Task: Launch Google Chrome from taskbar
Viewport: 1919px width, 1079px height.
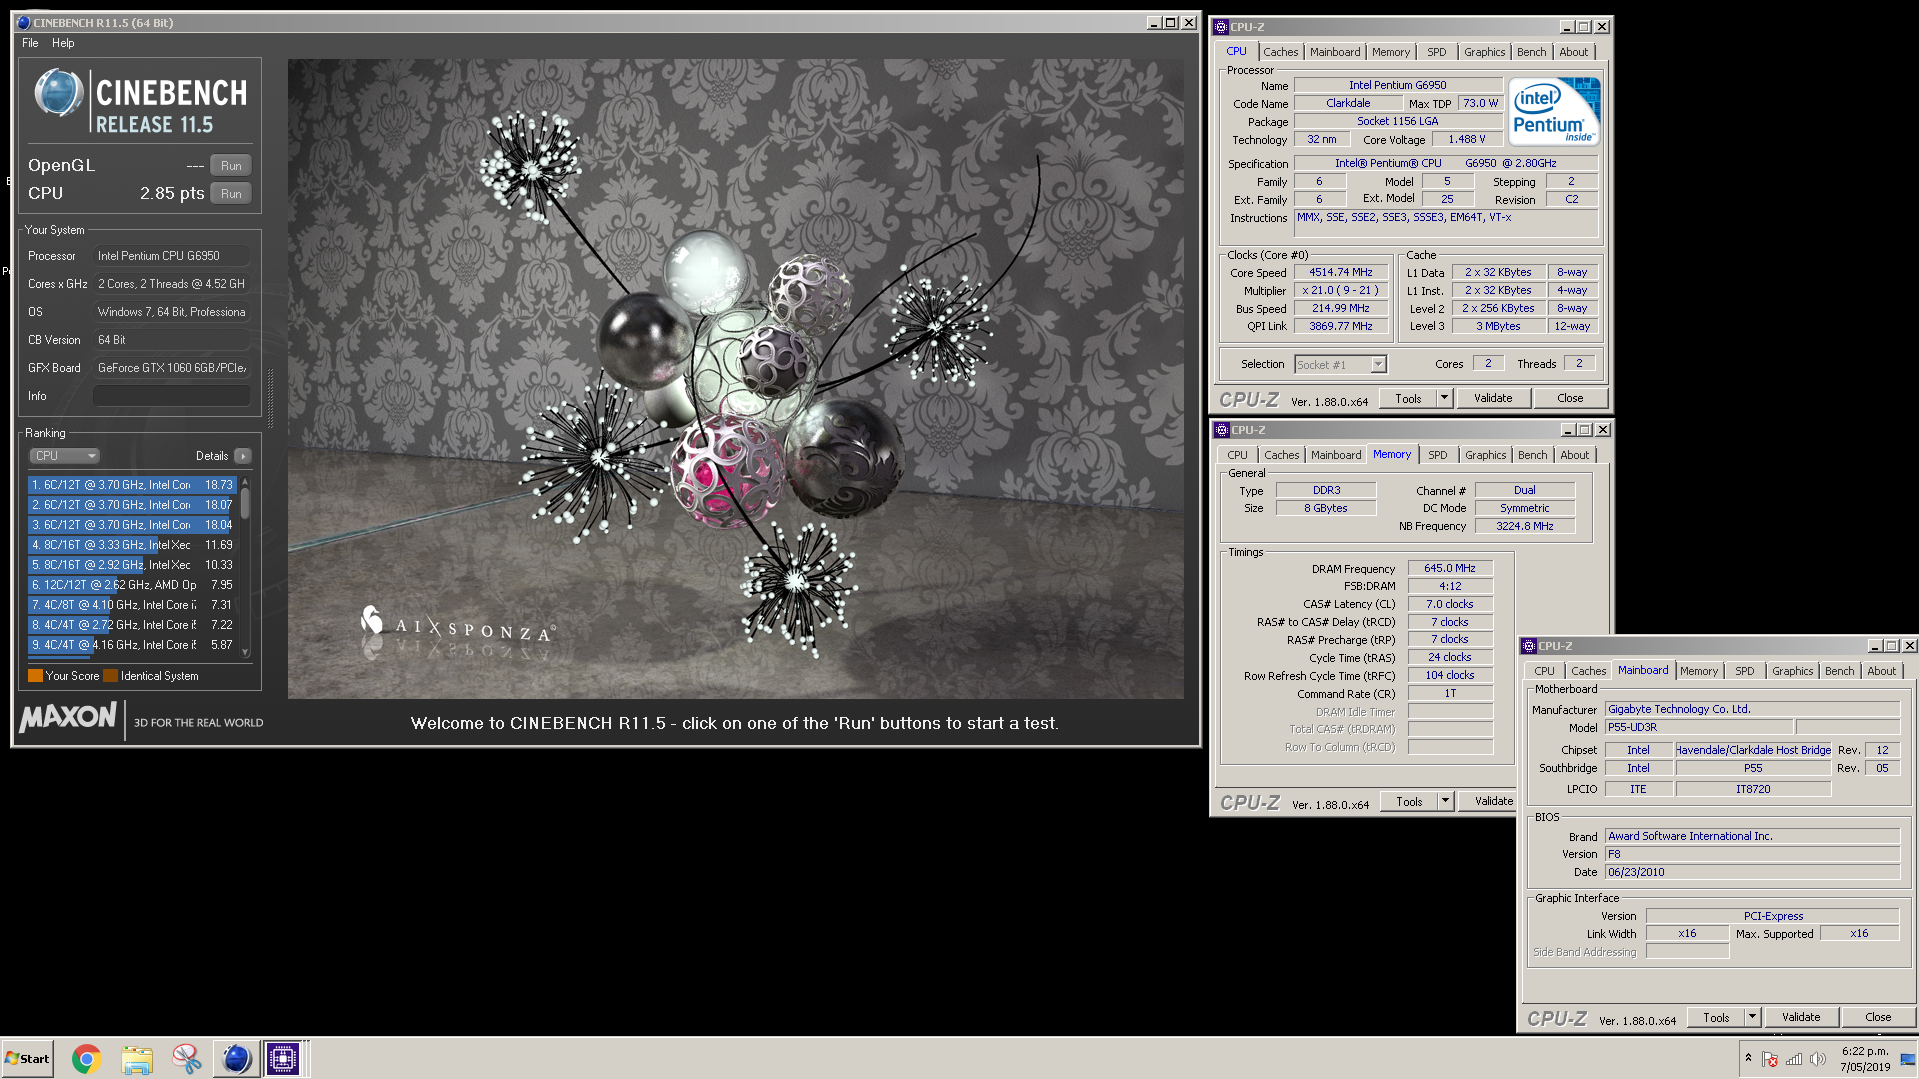Action: click(87, 1059)
